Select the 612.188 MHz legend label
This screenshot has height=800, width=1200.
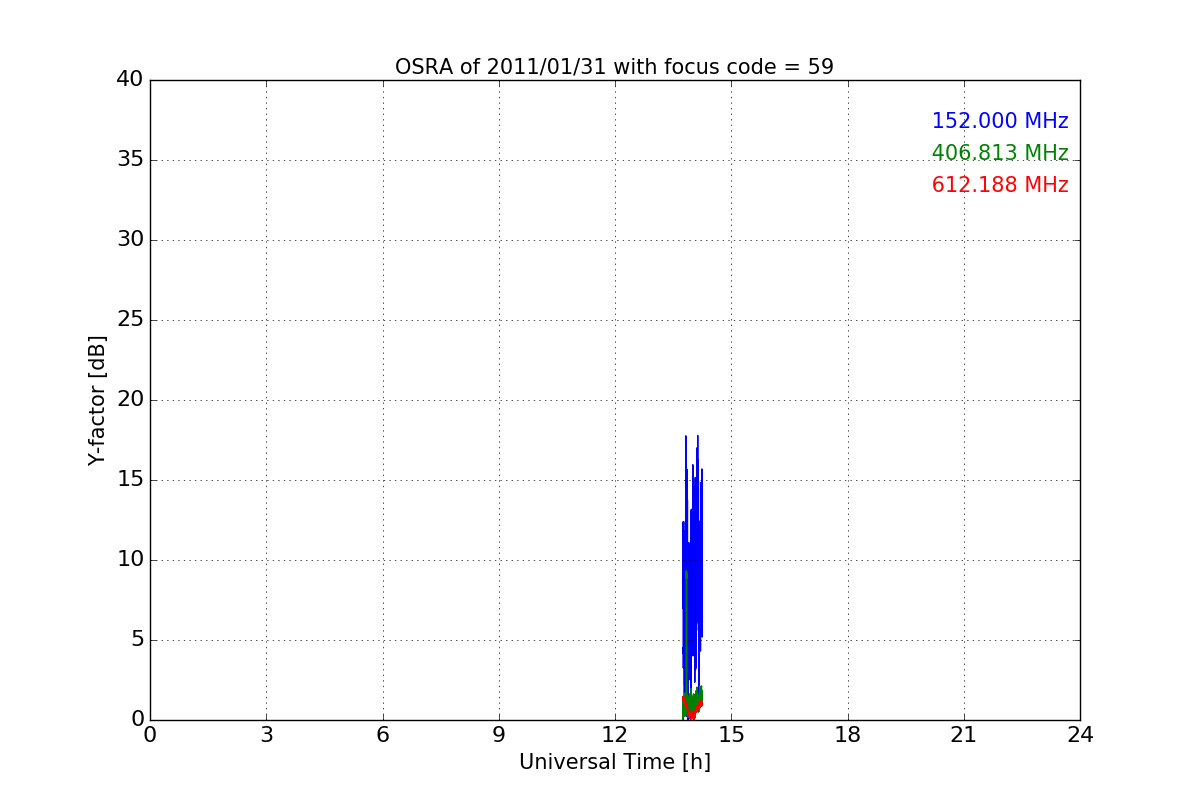pos(1000,185)
